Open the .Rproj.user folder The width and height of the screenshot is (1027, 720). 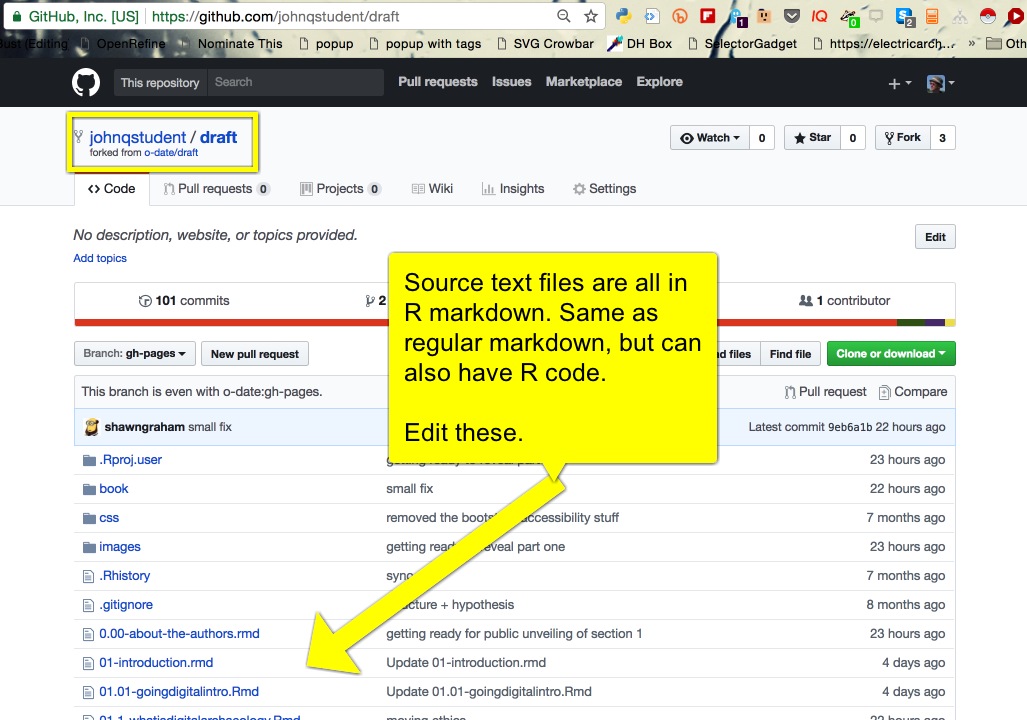[130, 460]
